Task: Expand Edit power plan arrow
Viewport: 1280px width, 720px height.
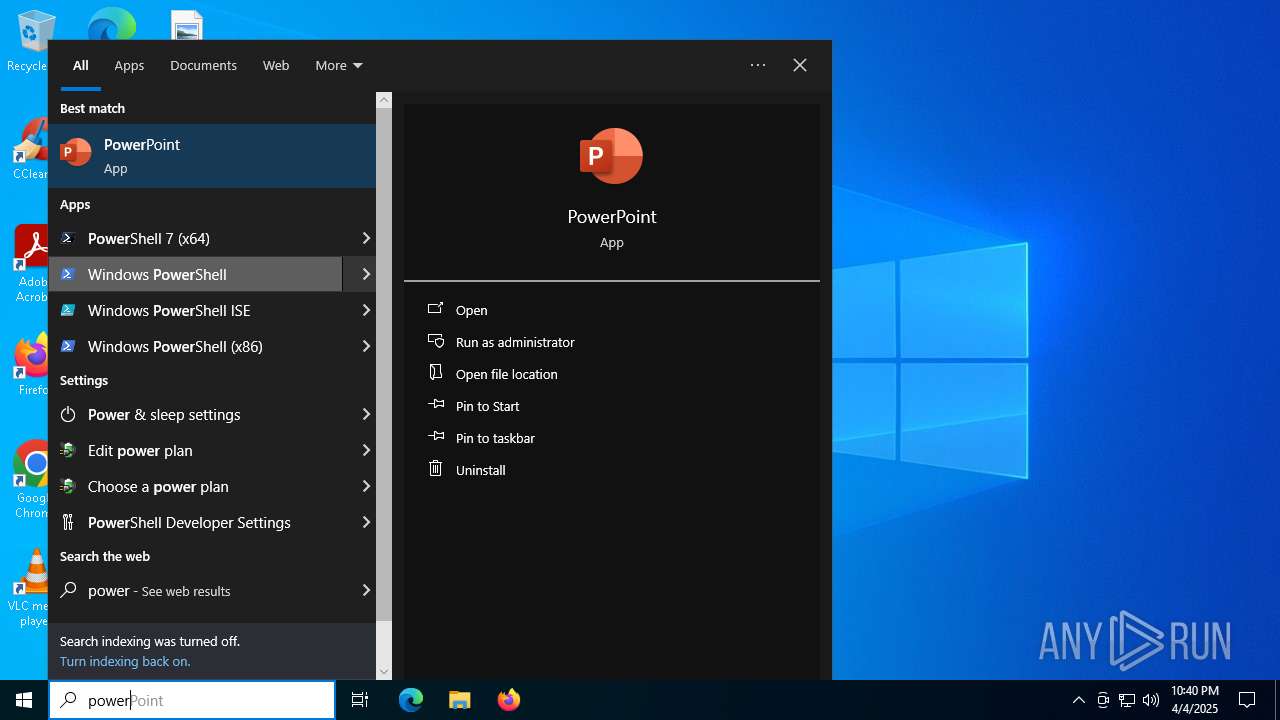Action: click(366, 450)
